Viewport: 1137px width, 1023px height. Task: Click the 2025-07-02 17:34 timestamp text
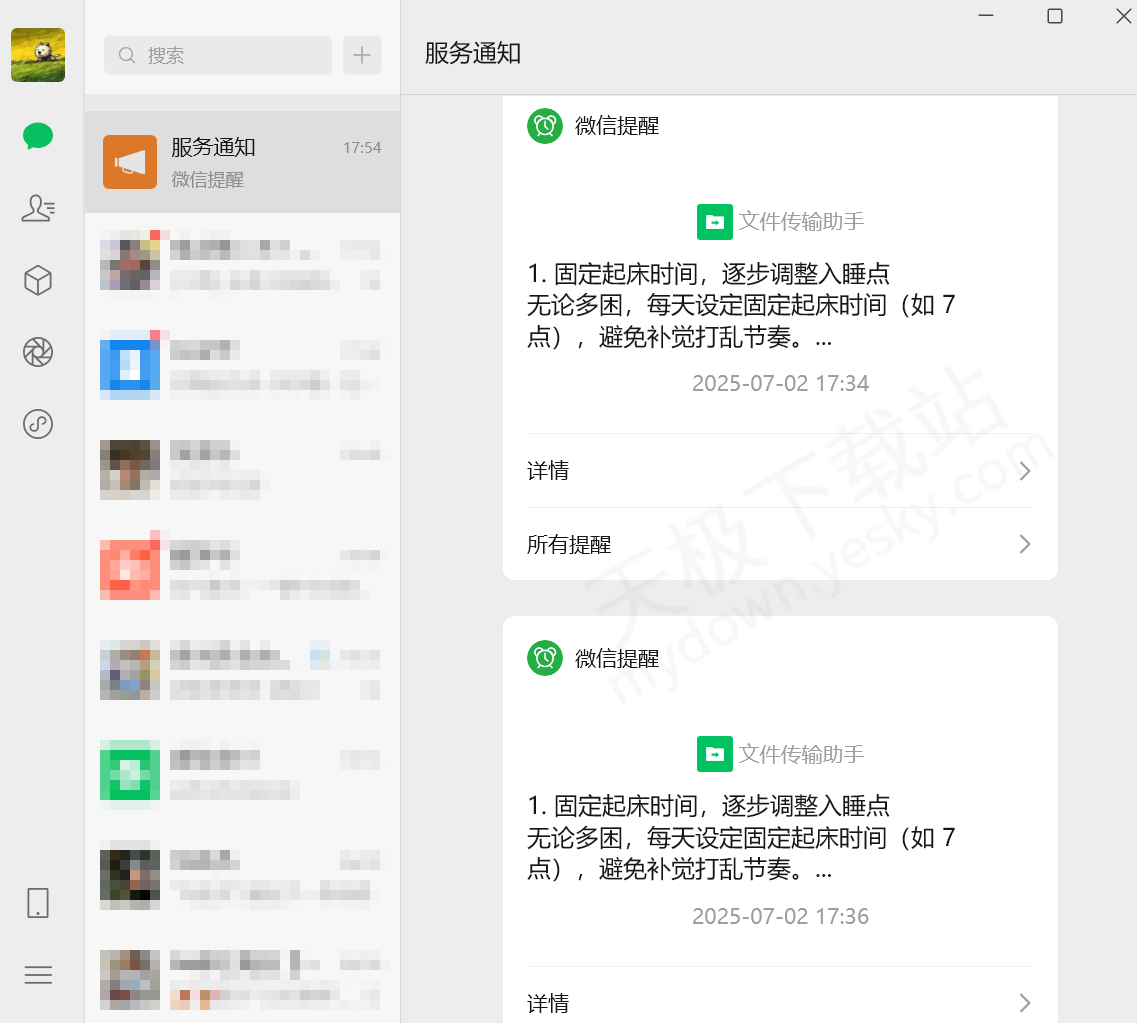point(780,383)
